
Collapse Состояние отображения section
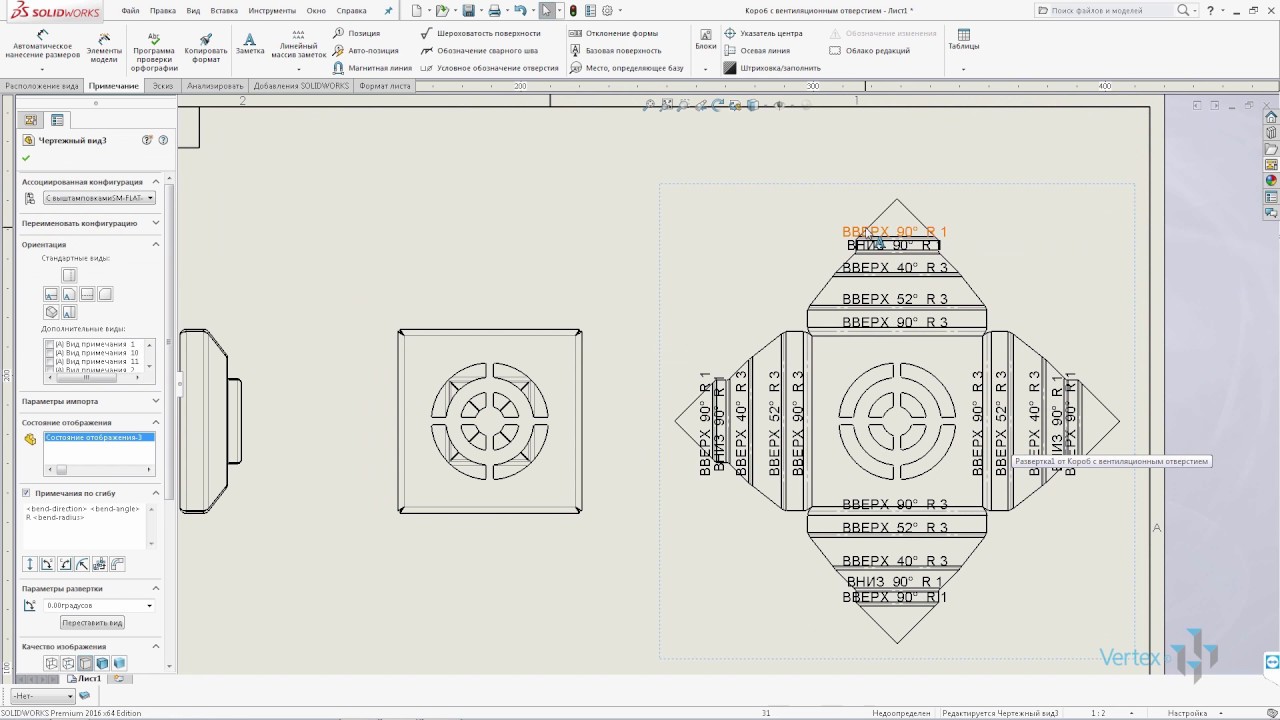tap(155, 422)
